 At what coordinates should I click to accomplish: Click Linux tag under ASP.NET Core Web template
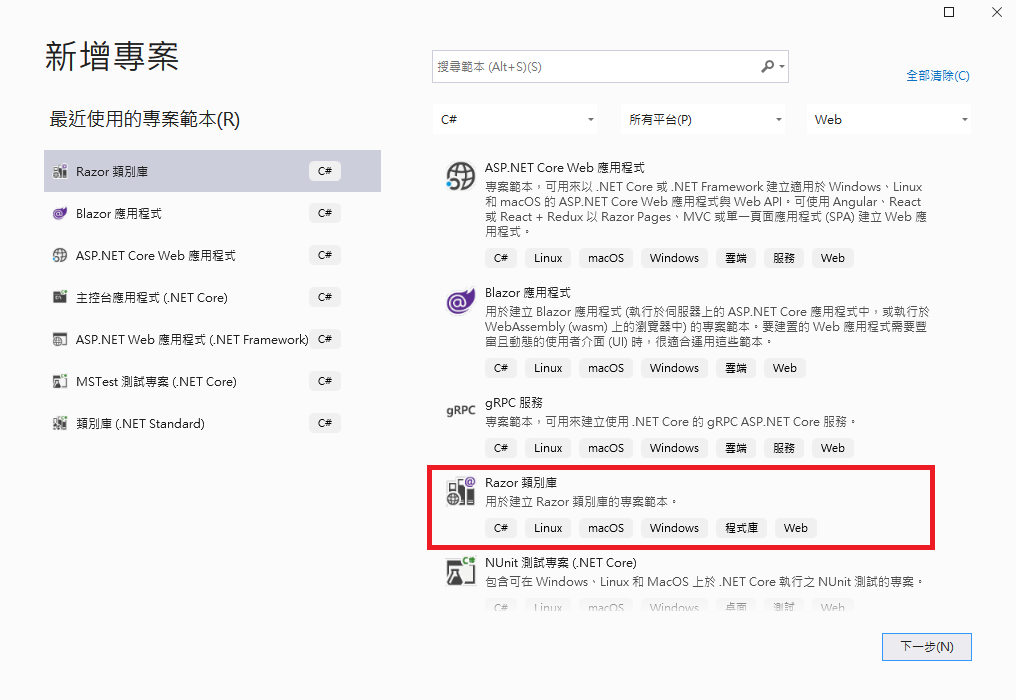tap(548, 258)
